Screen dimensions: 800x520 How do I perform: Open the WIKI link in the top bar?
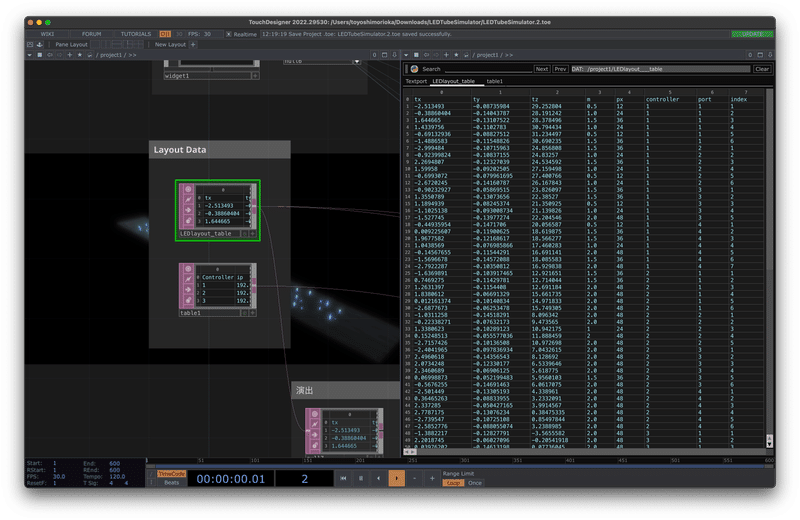click(47, 34)
